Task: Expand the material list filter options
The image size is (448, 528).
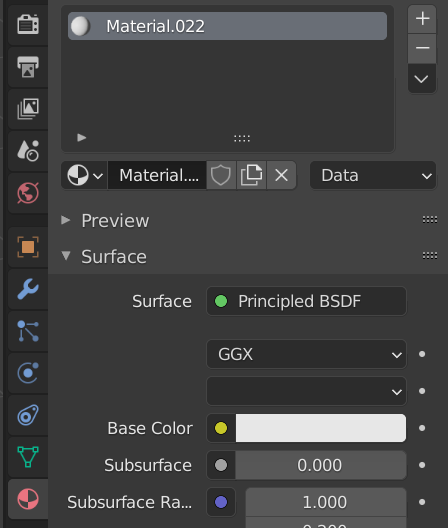Action: pos(82,137)
